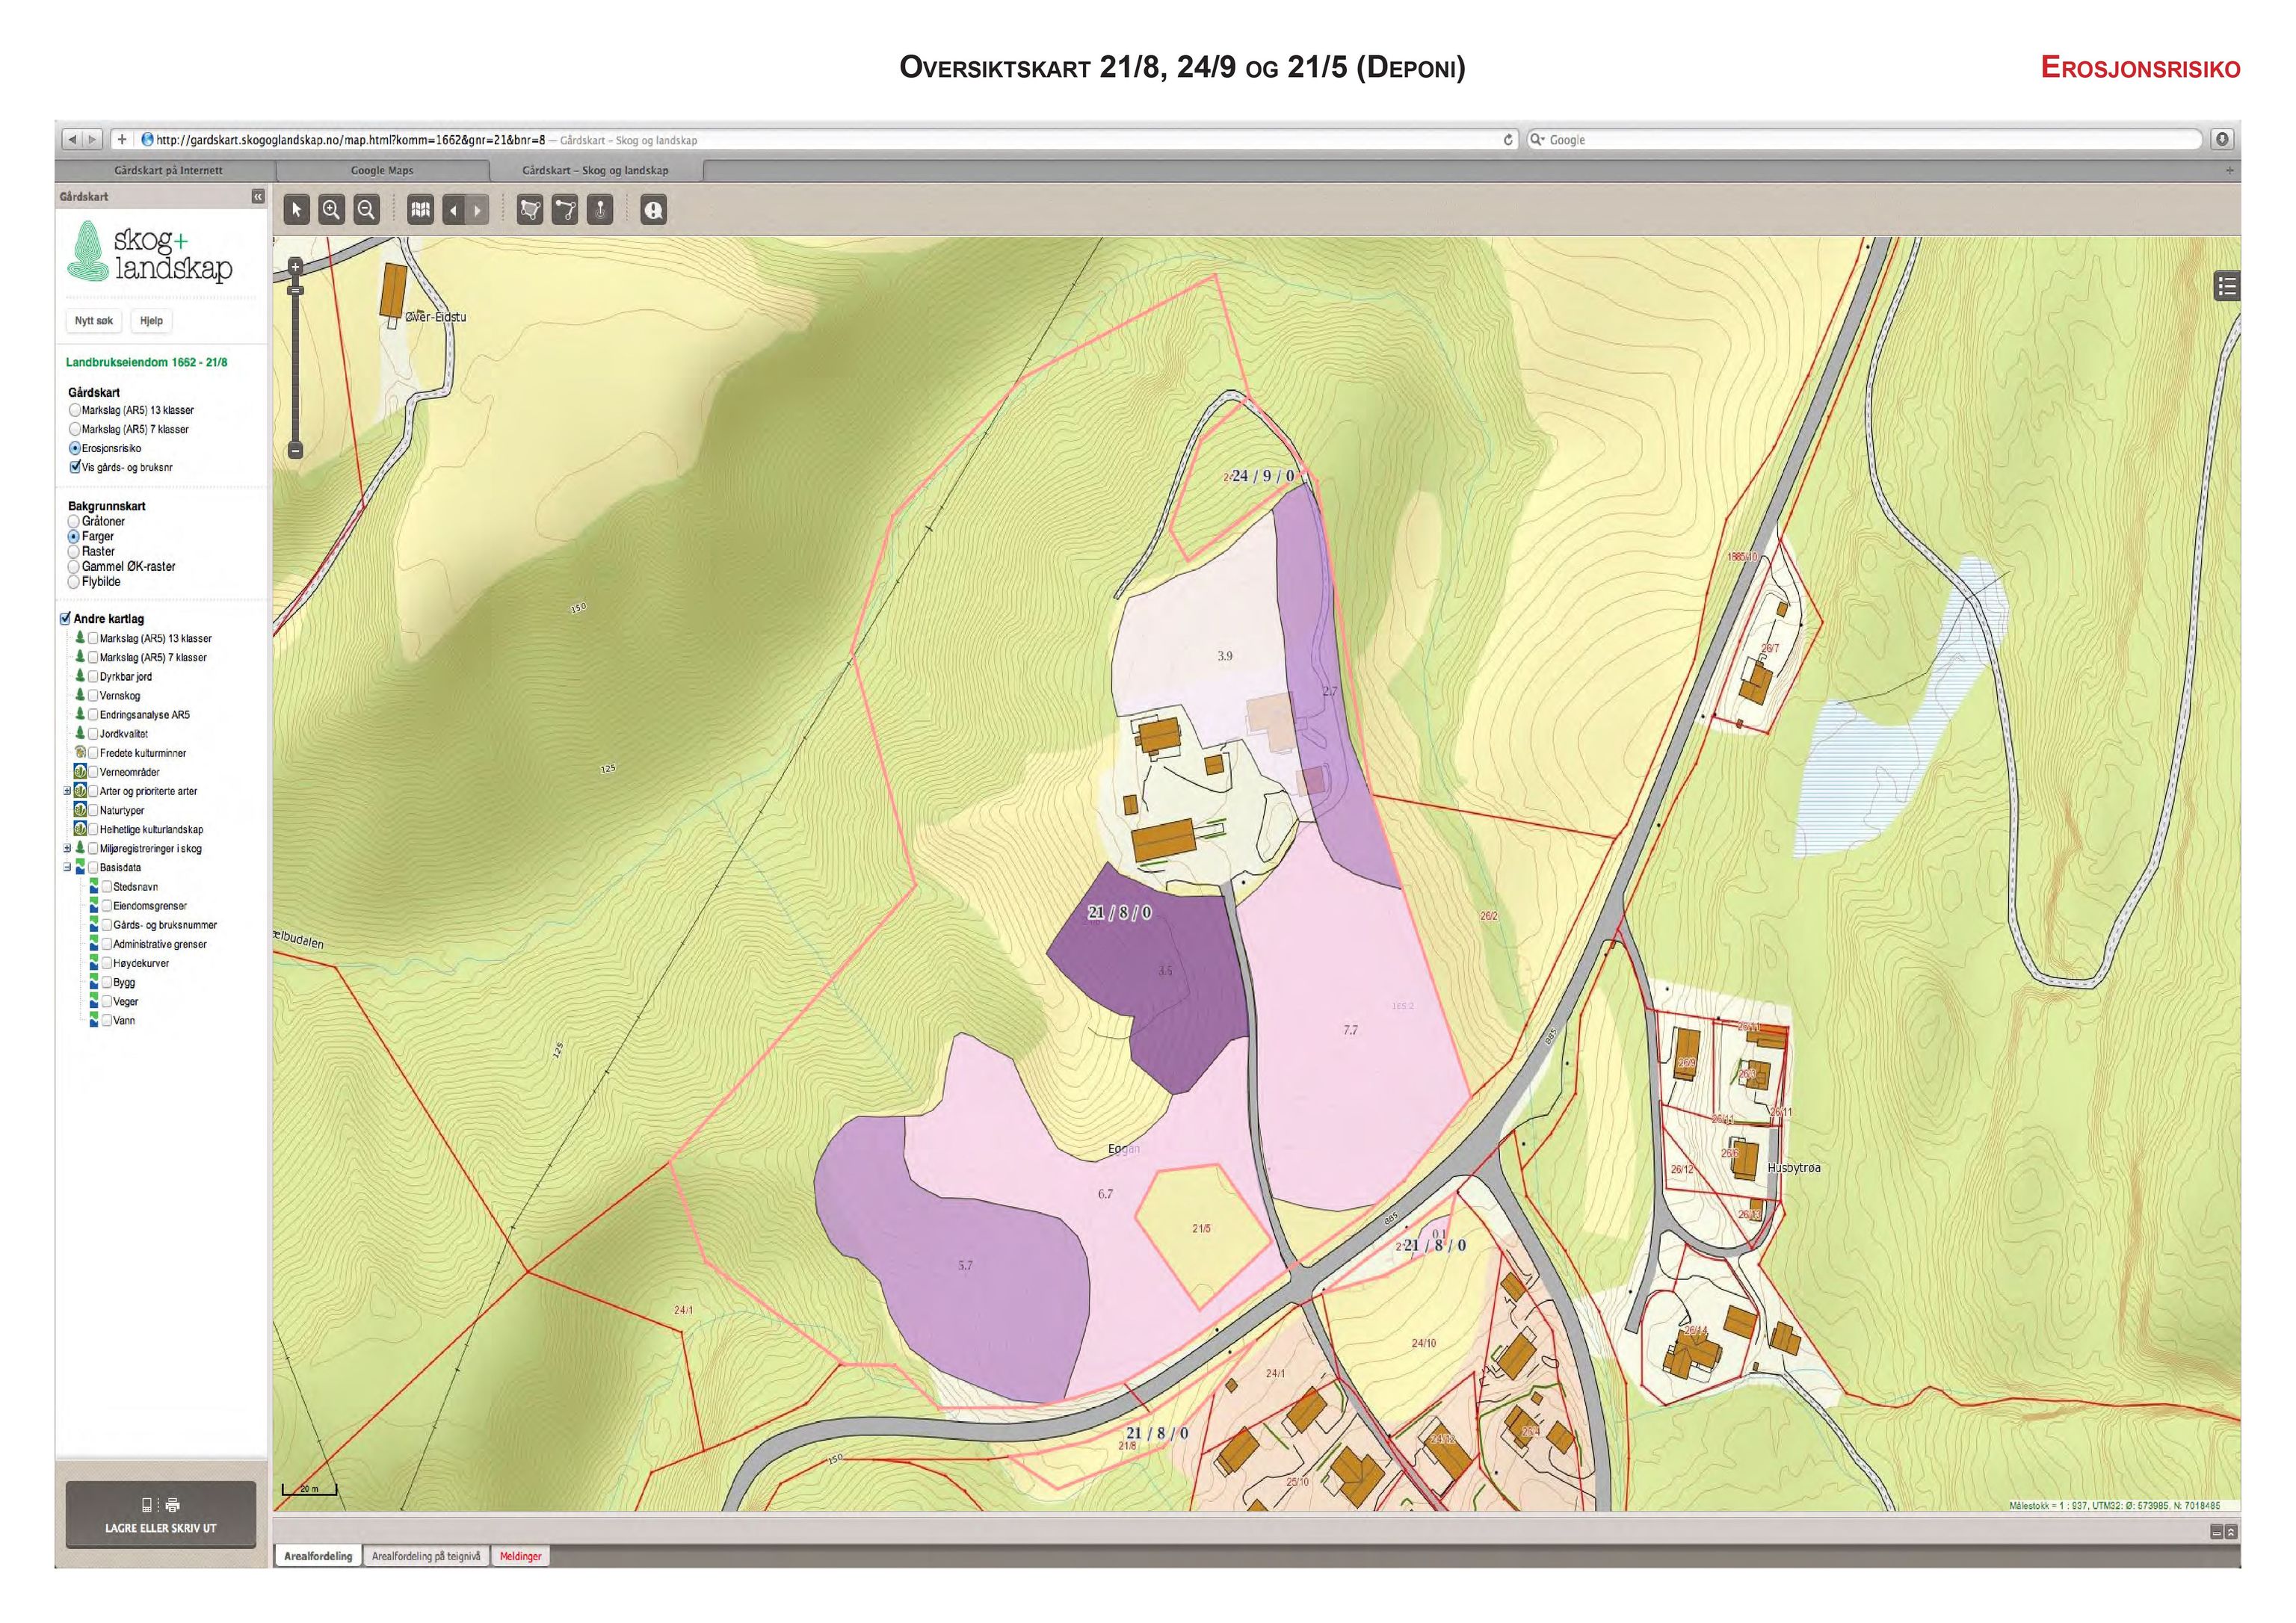
Task: Open Arealfordeling på teignivå tab
Action: coord(426,1556)
